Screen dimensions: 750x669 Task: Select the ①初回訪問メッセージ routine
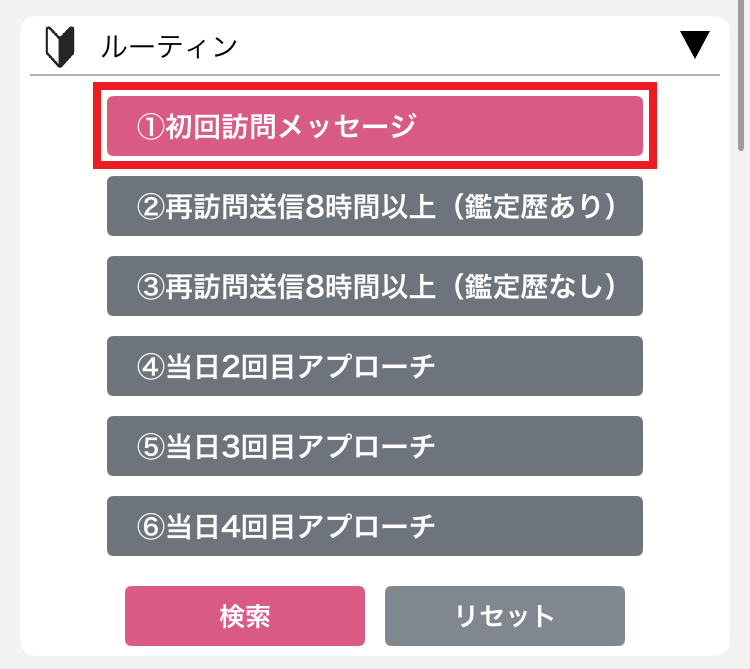(375, 126)
